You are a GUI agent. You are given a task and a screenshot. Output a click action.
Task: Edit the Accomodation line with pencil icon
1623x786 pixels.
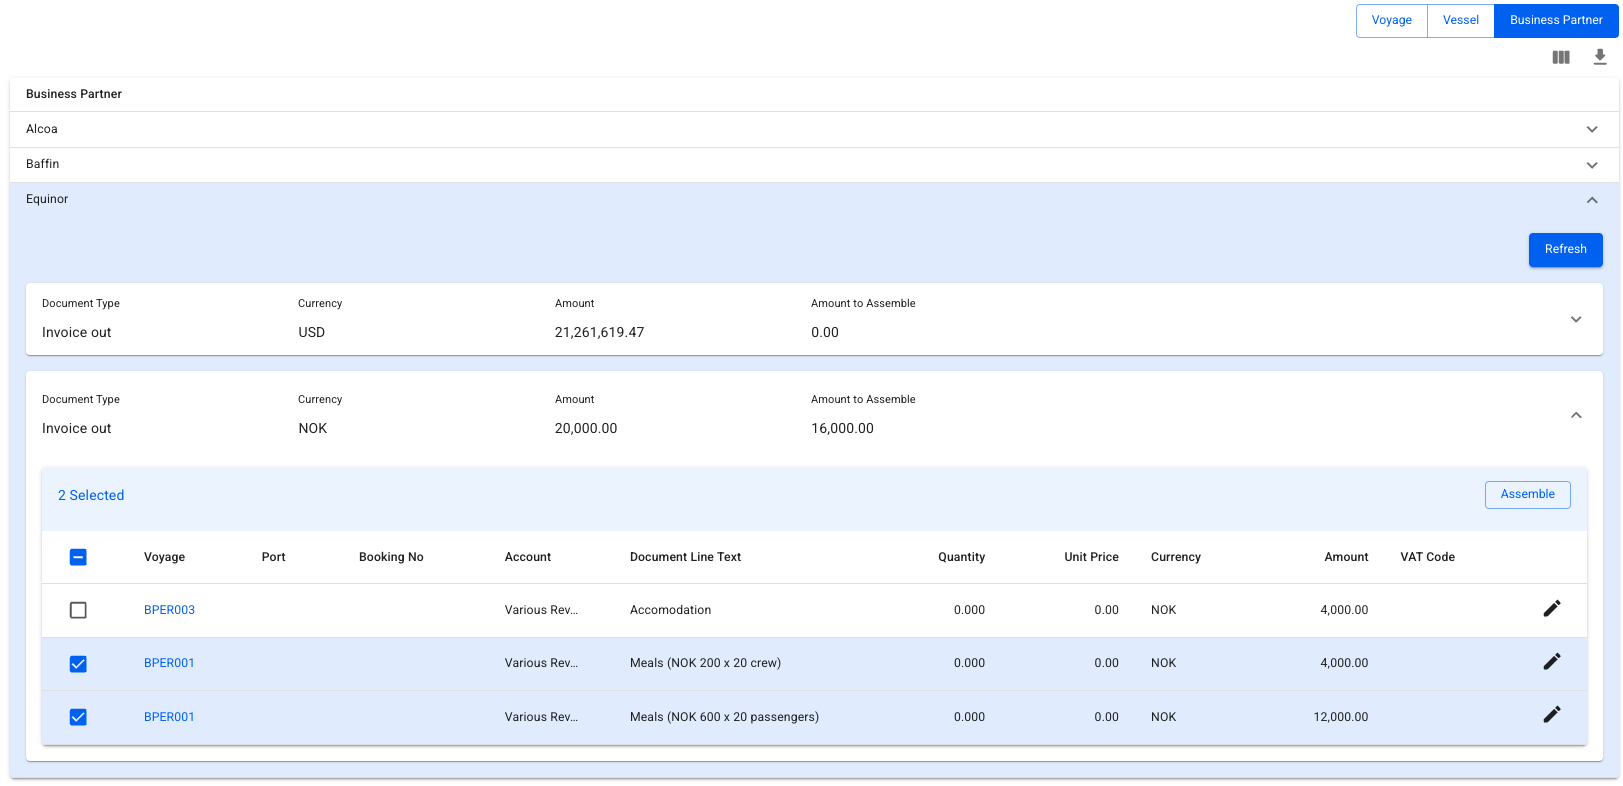[1551, 609]
